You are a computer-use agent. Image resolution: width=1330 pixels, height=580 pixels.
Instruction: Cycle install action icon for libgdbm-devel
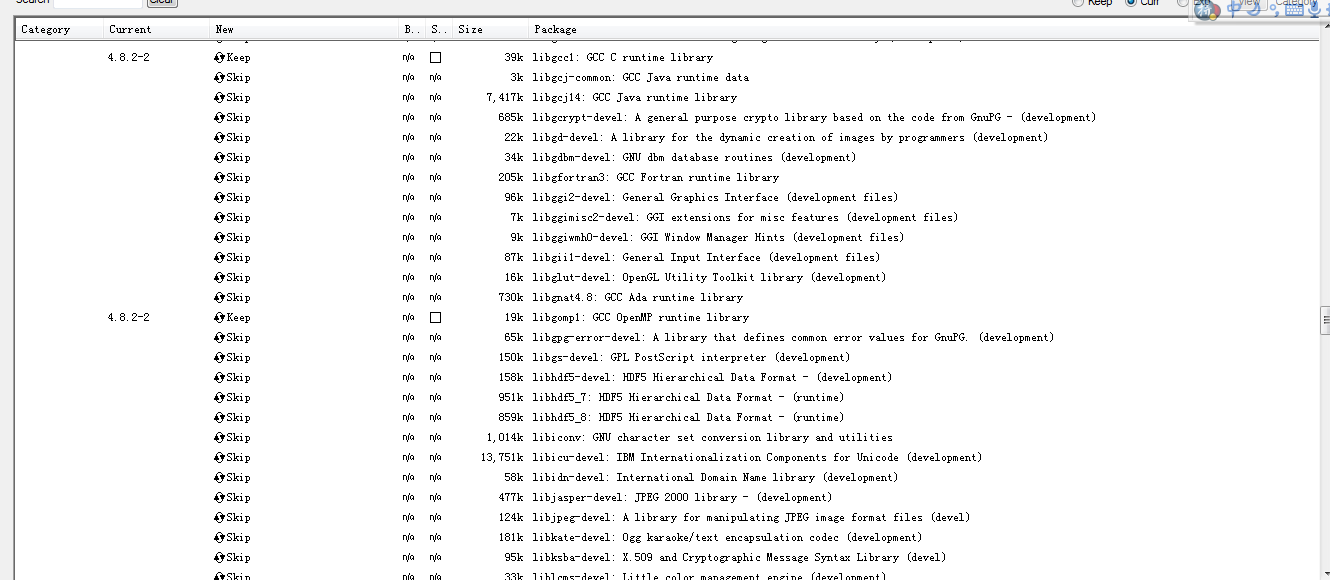[220, 158]
